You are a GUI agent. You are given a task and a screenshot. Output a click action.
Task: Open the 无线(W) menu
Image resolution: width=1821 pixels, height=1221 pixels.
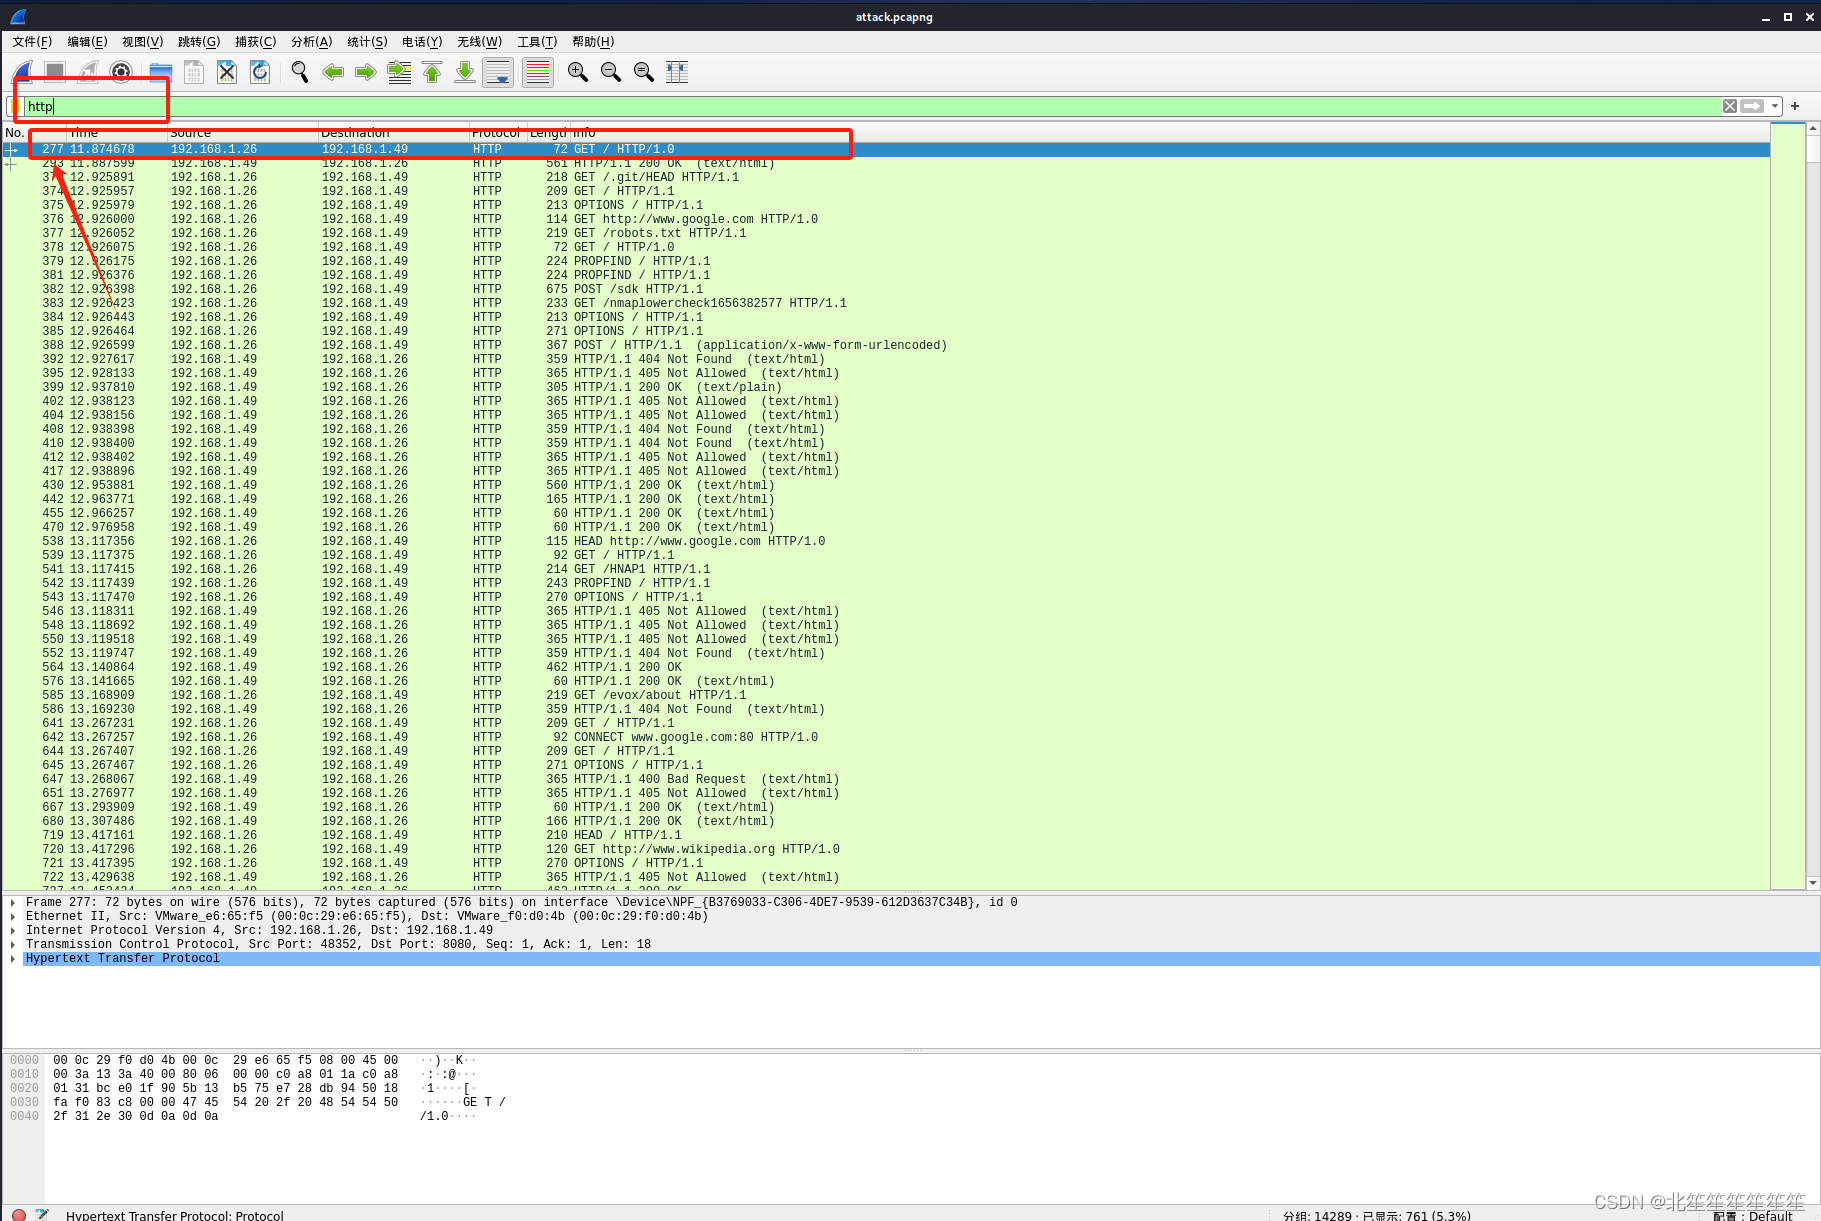[479, 41]
